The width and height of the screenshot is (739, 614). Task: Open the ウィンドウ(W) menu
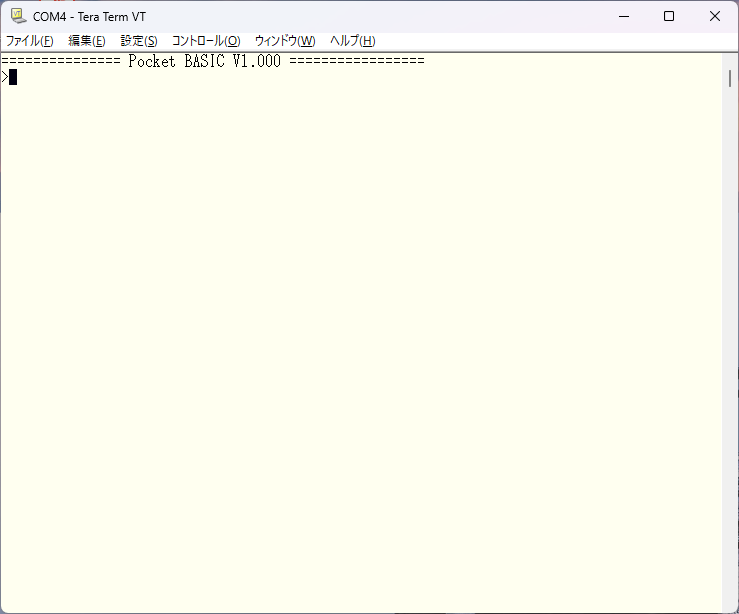[x=285, y=41]
